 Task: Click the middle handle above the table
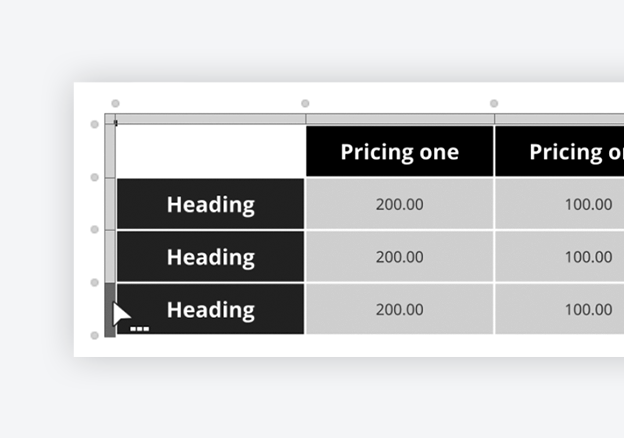(x=305, y=103)
